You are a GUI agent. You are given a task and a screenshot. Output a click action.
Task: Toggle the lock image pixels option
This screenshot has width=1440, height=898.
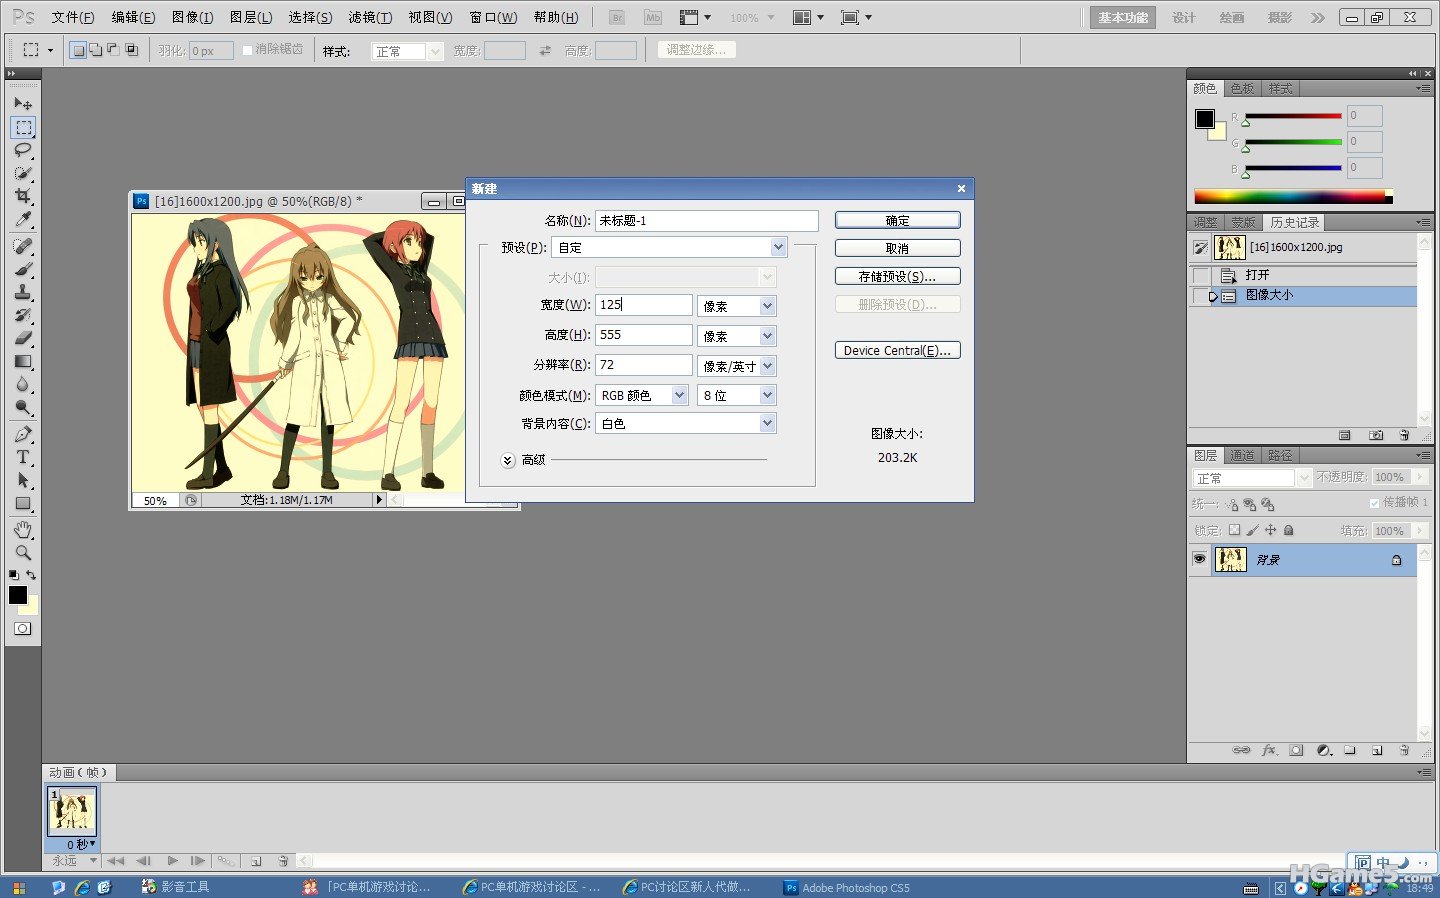1252,530
